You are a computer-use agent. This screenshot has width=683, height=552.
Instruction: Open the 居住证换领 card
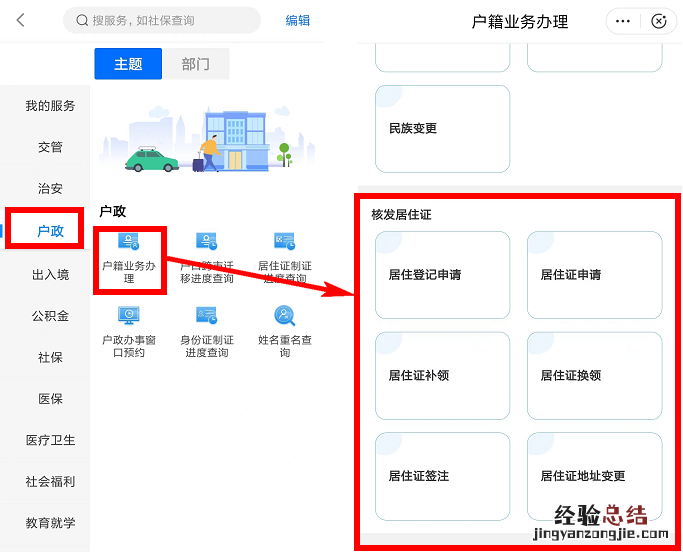(x=595, y=376)
